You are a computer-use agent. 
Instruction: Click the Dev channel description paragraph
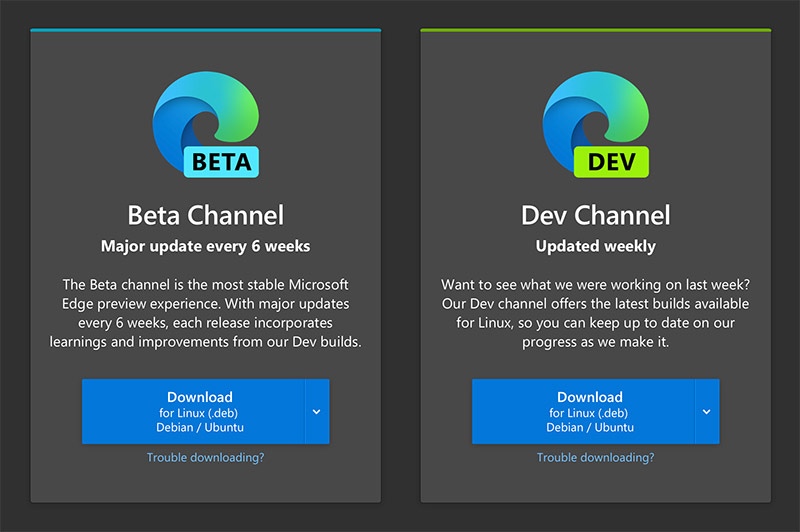(595, 313)
